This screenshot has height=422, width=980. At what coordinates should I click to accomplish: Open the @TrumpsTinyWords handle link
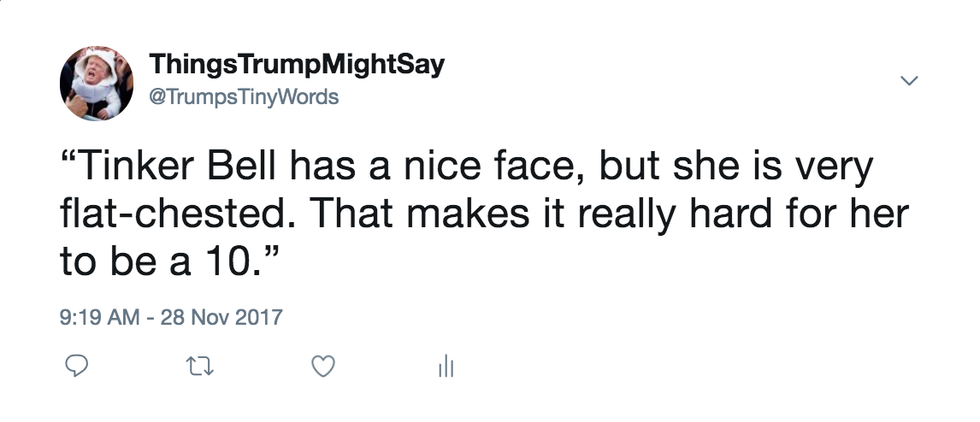pos(244,97)
